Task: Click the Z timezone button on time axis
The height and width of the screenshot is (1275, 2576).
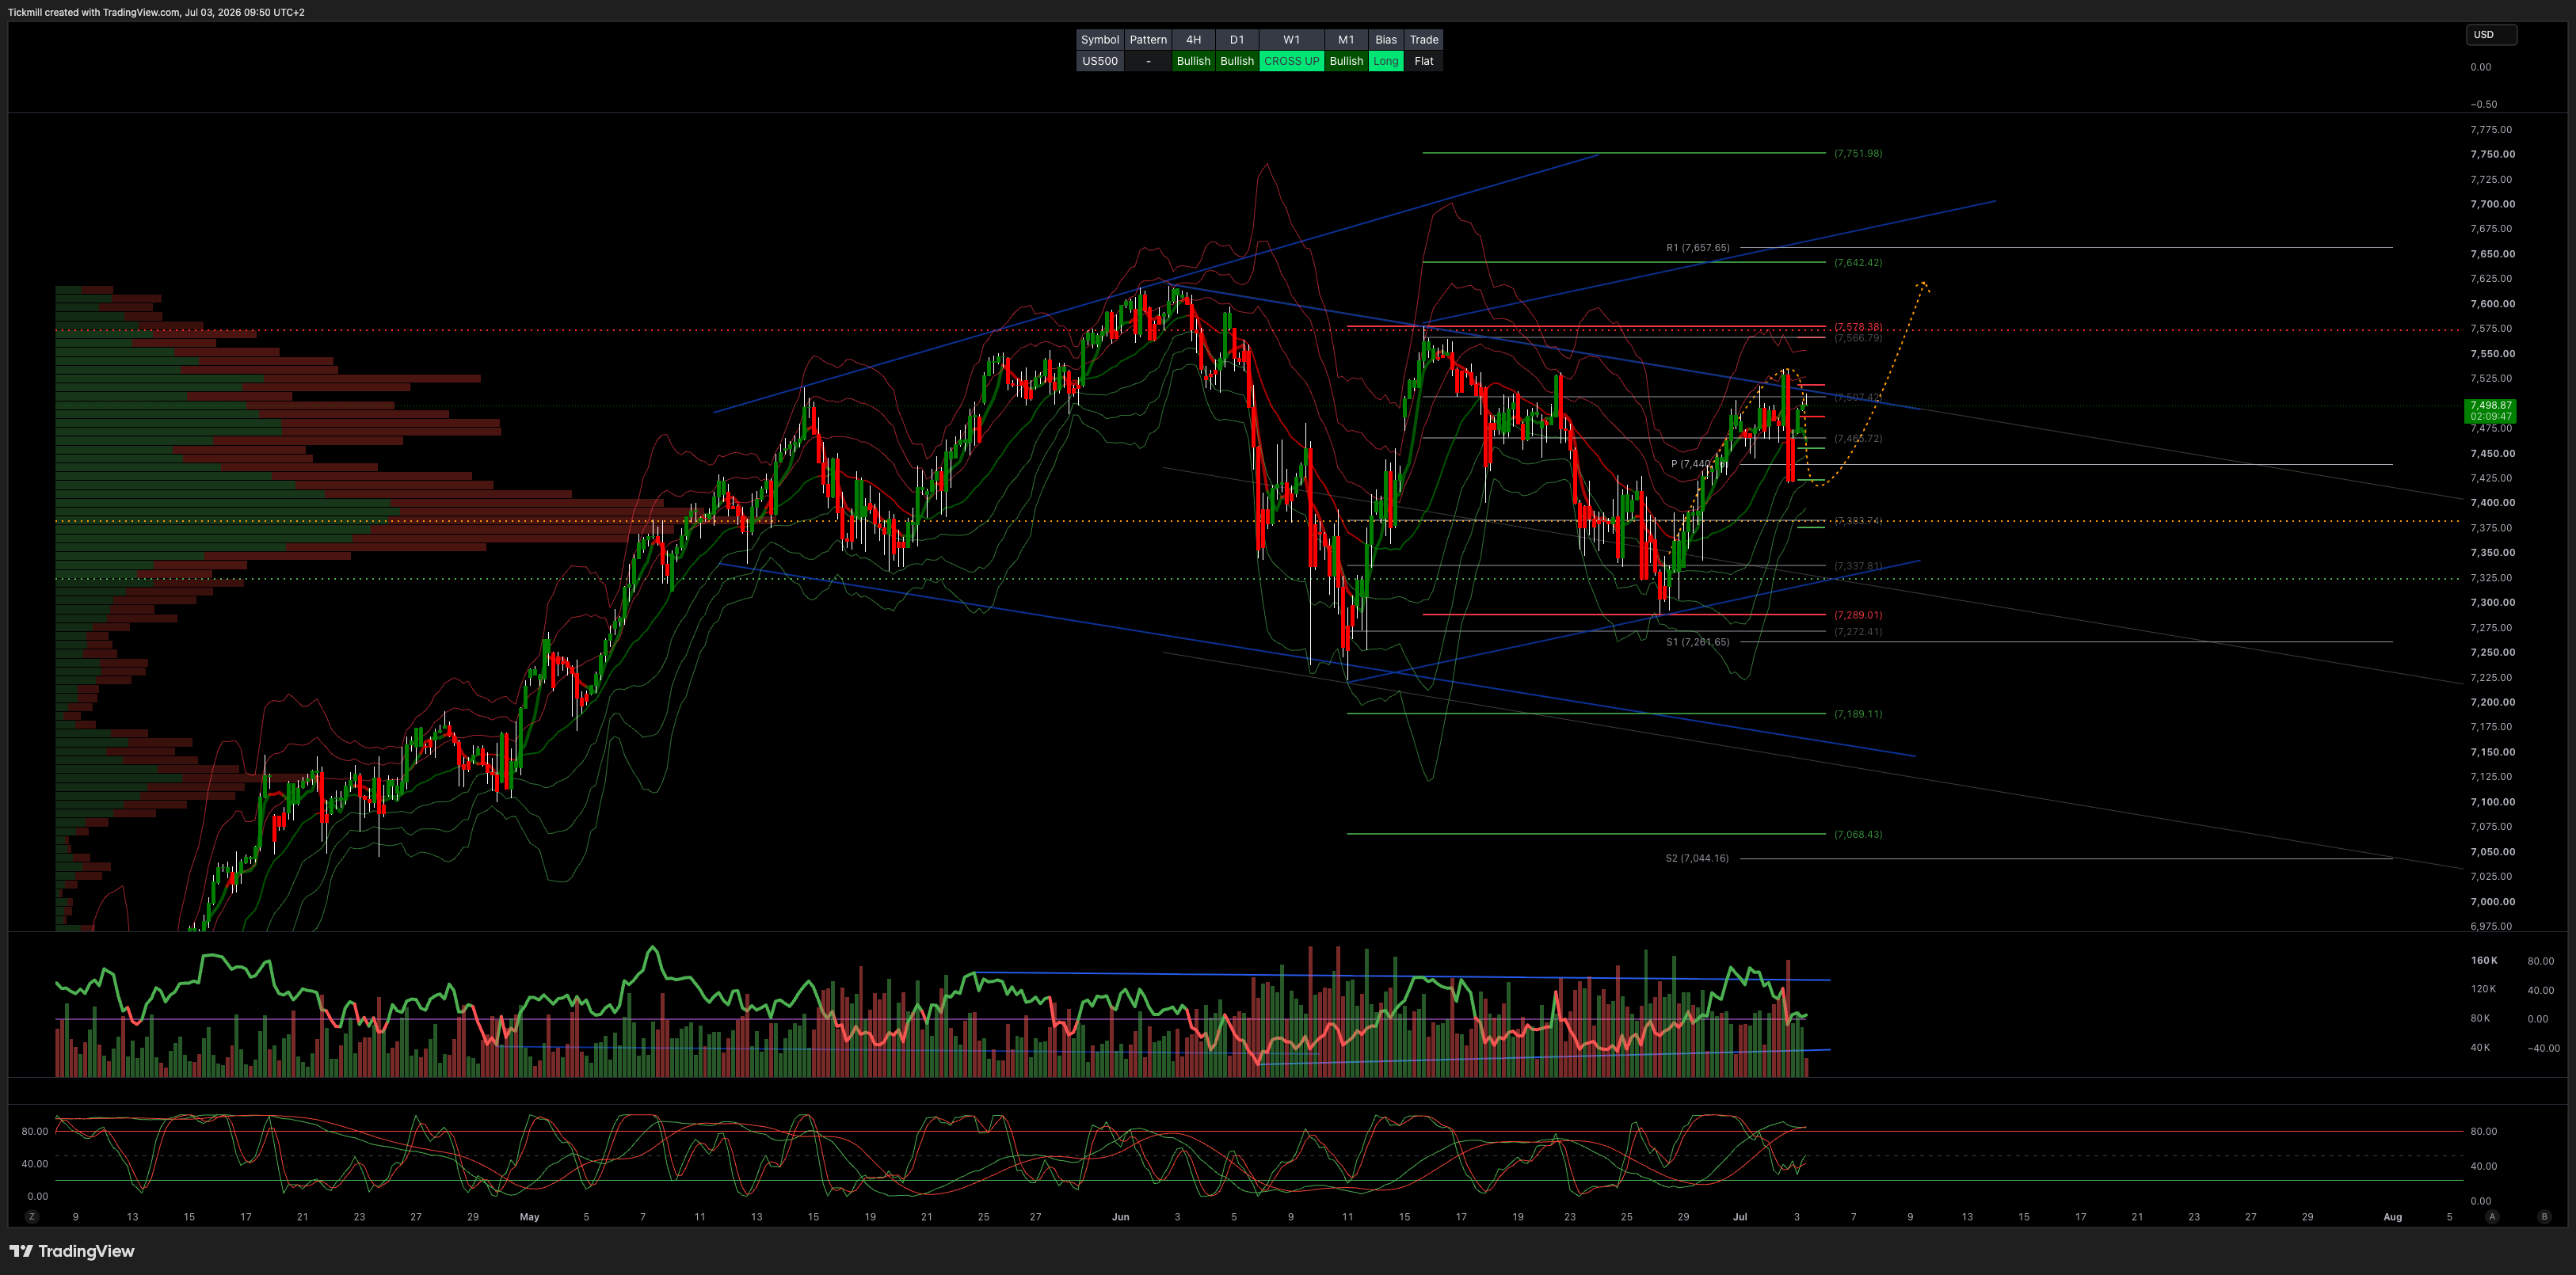Action: tap(32, 1217)
